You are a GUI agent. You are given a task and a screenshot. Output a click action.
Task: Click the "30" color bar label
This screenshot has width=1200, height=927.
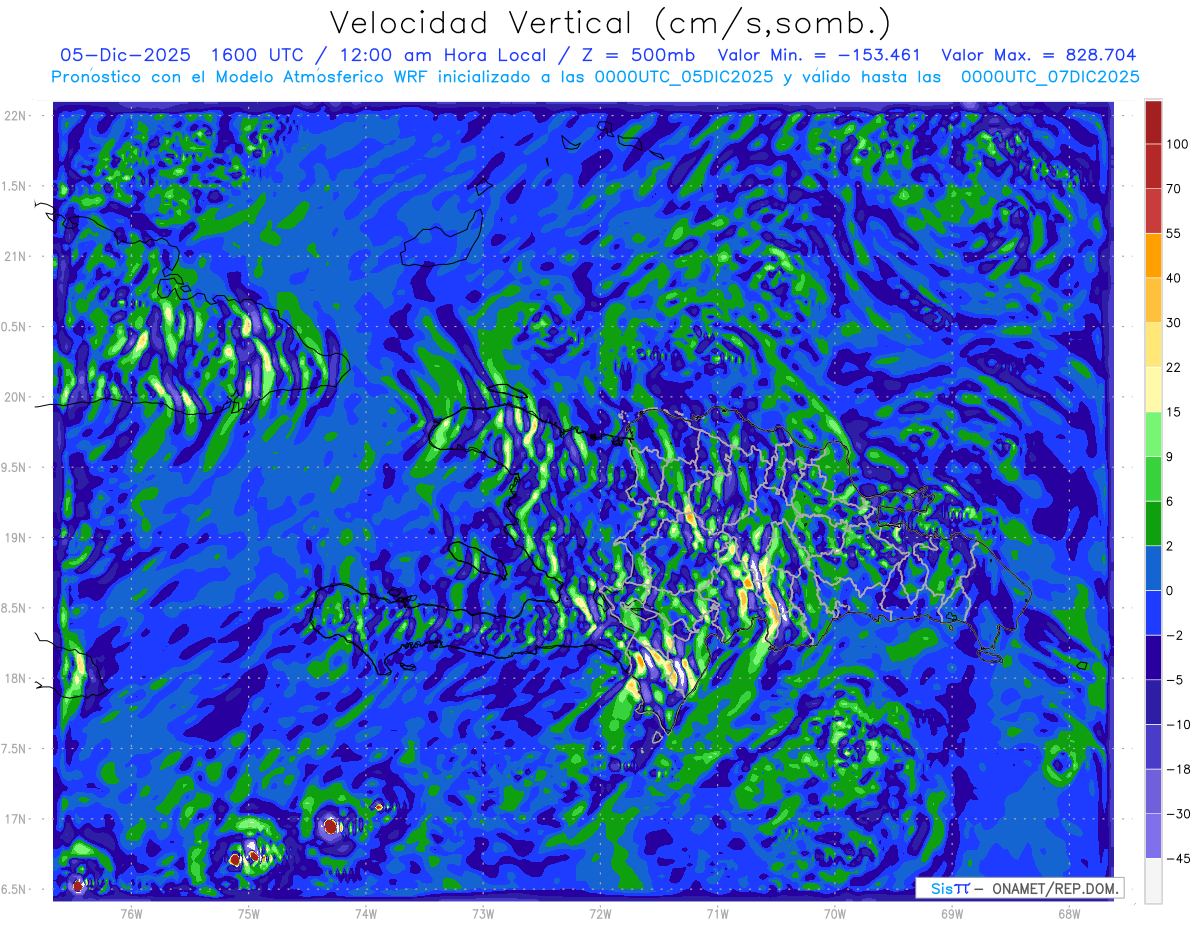1174,323
